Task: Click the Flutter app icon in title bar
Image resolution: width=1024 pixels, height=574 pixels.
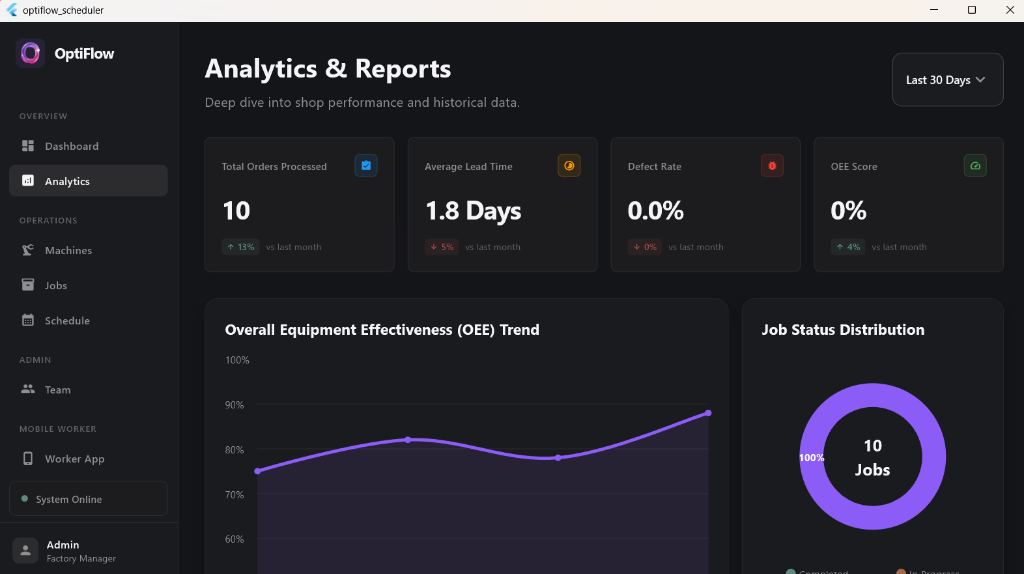Action: pyautogui.click(x=12, y=10)
